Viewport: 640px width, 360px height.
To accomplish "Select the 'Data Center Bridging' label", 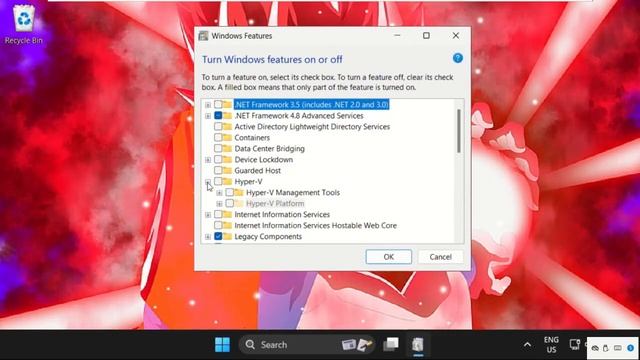I will pos(269,149).
